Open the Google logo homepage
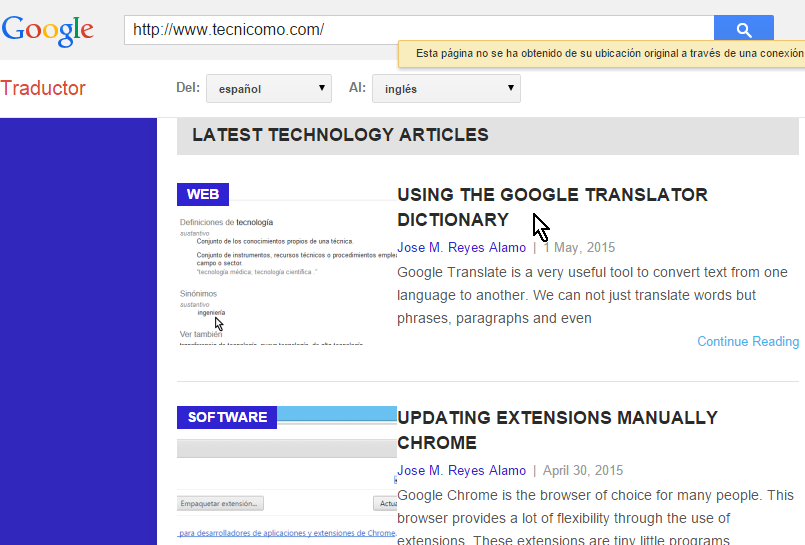The image size is (805, 545). click(x=48, y=31)
